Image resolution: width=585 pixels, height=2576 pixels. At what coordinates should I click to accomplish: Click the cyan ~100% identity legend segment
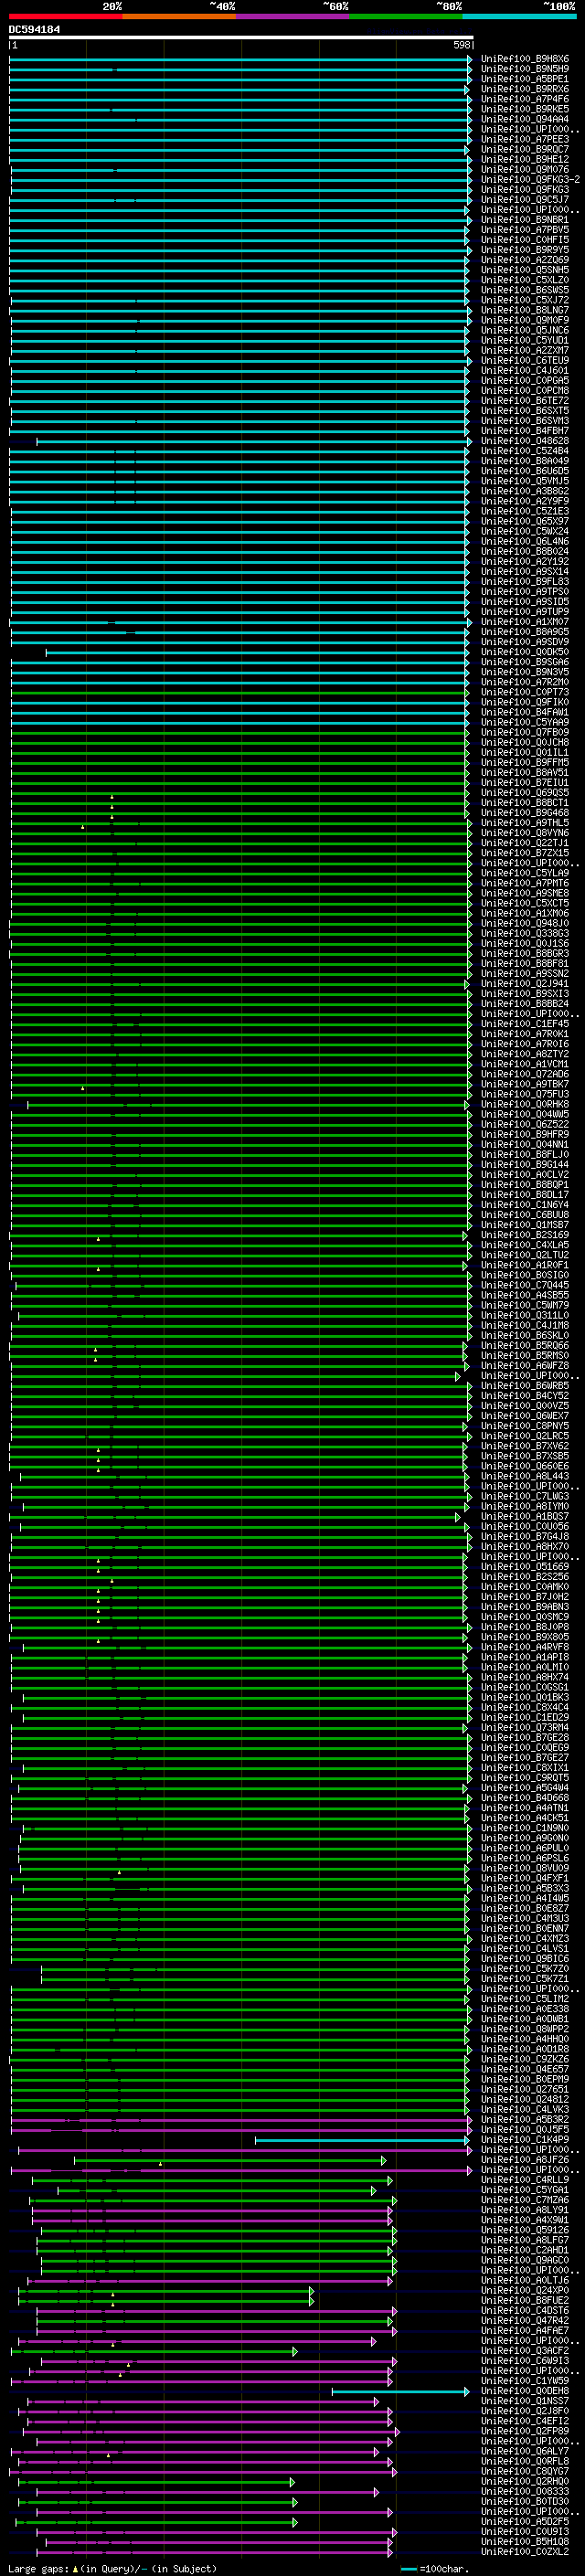pos(519,16)
